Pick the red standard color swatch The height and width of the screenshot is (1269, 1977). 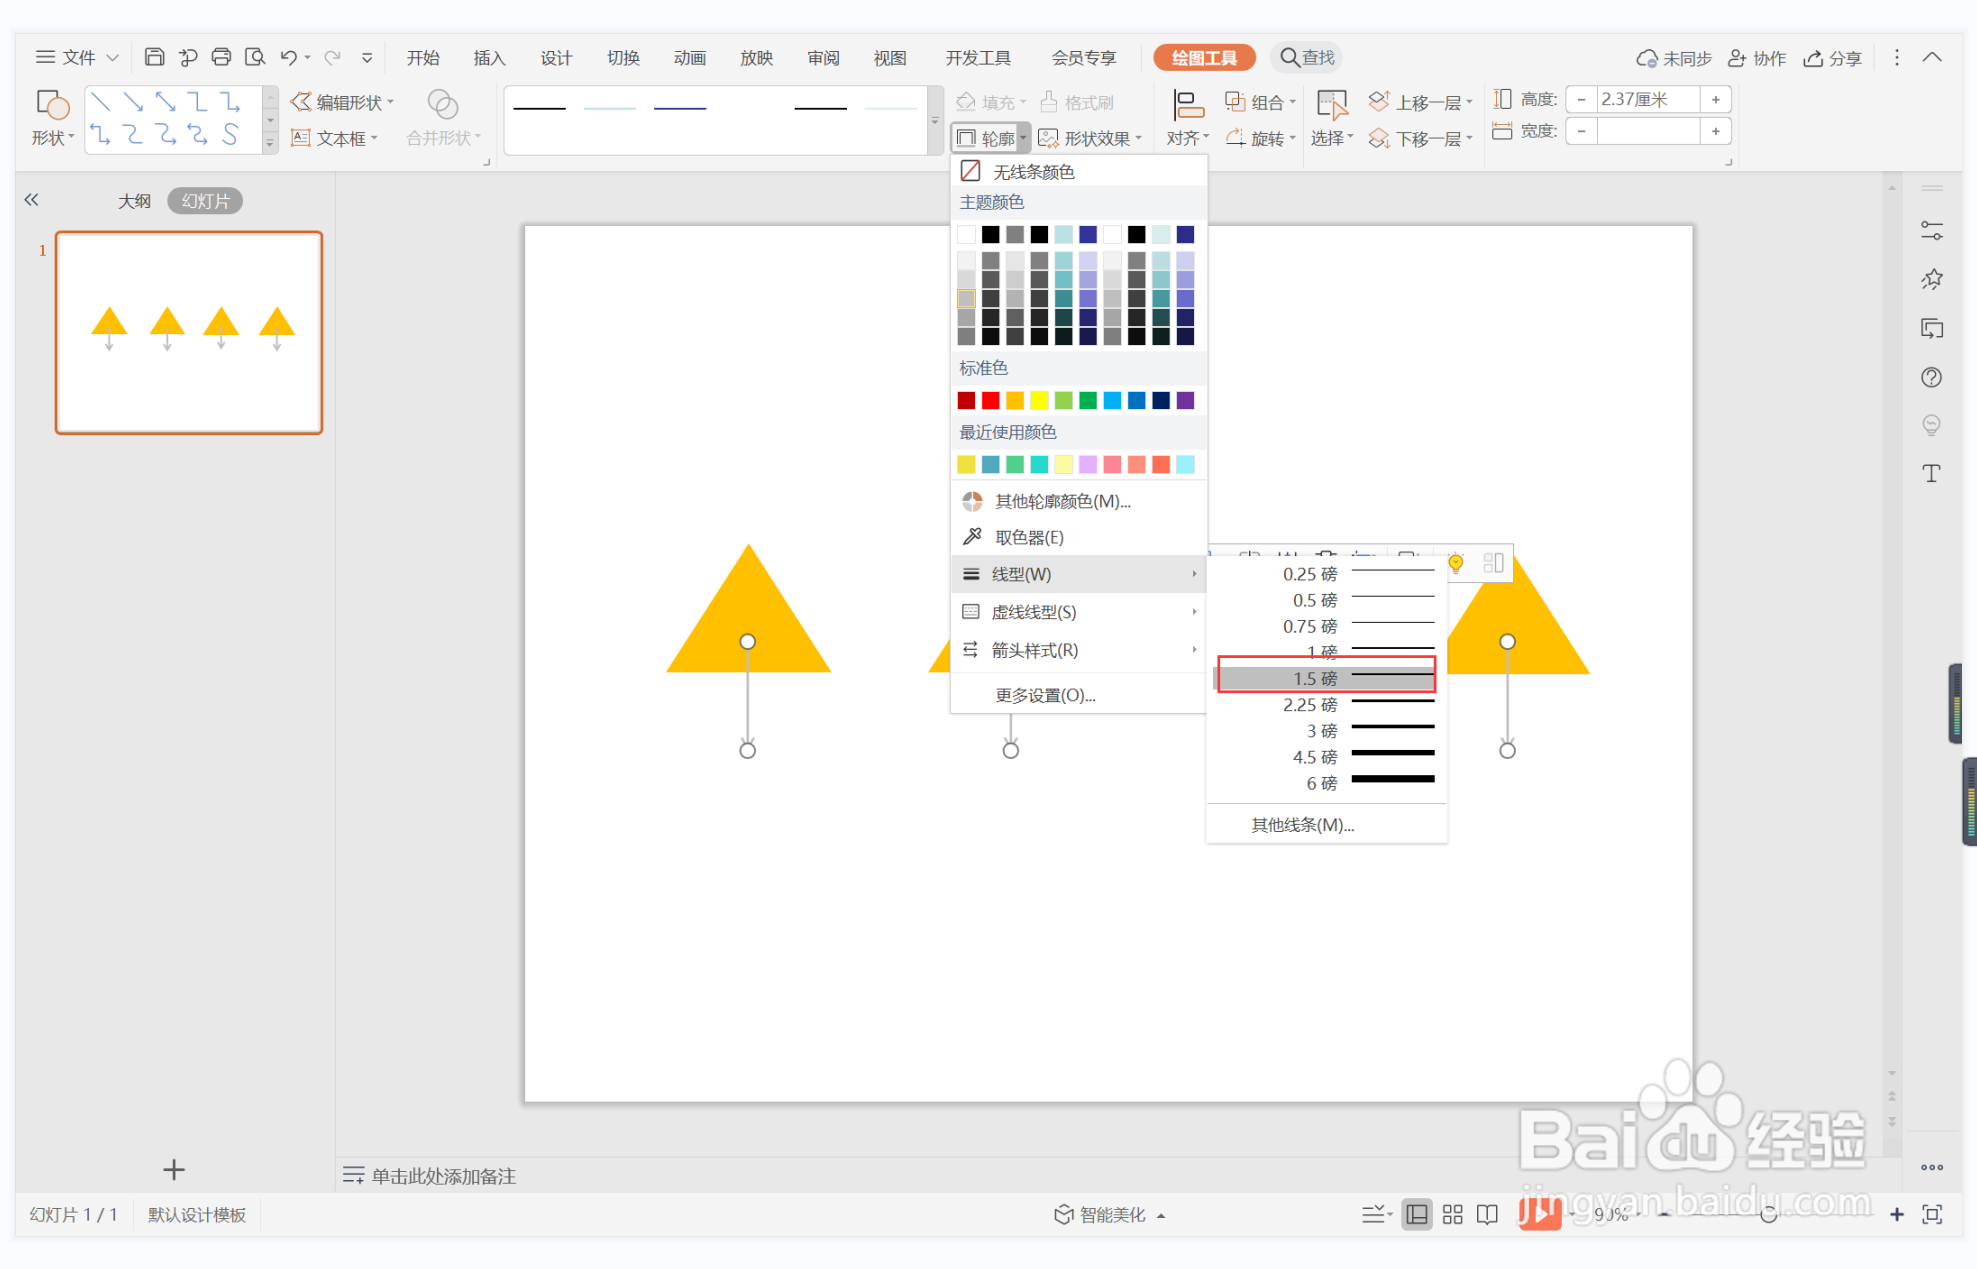(990, 400)
